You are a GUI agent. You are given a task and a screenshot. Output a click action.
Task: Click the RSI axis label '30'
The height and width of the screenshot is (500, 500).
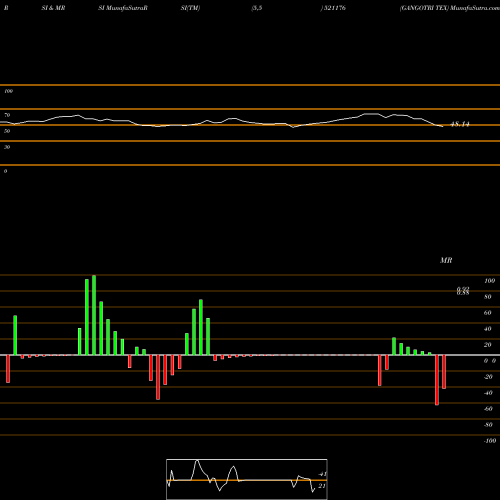7,147
